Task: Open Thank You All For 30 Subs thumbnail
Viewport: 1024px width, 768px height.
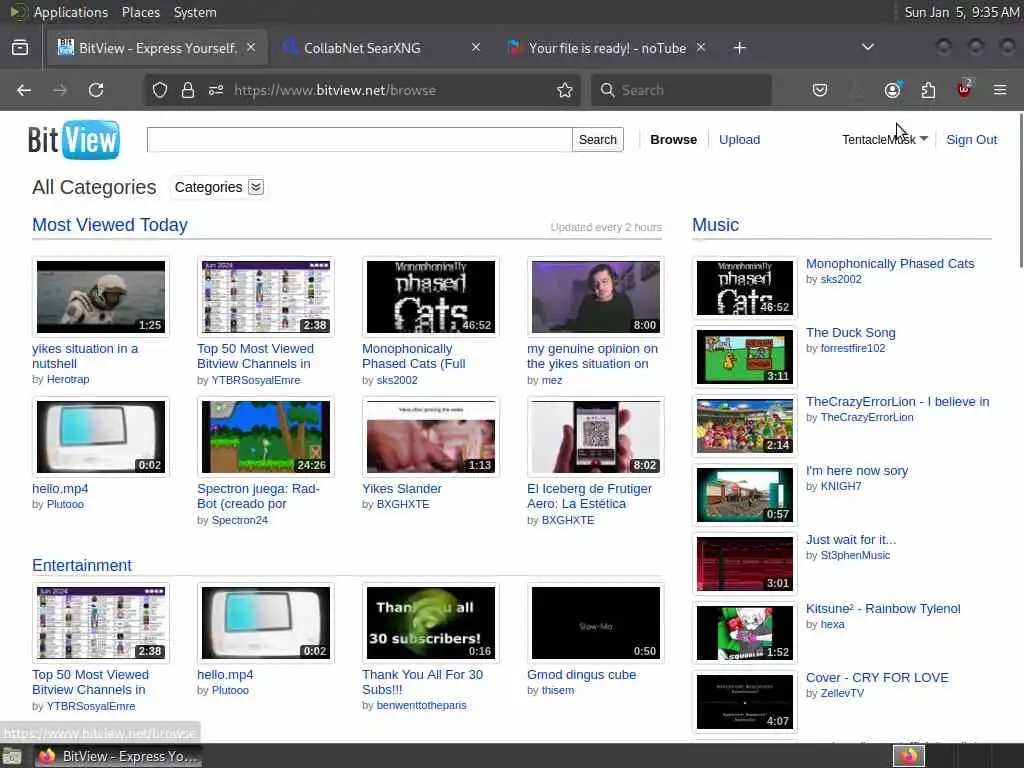Action: [x=430, y=623]
